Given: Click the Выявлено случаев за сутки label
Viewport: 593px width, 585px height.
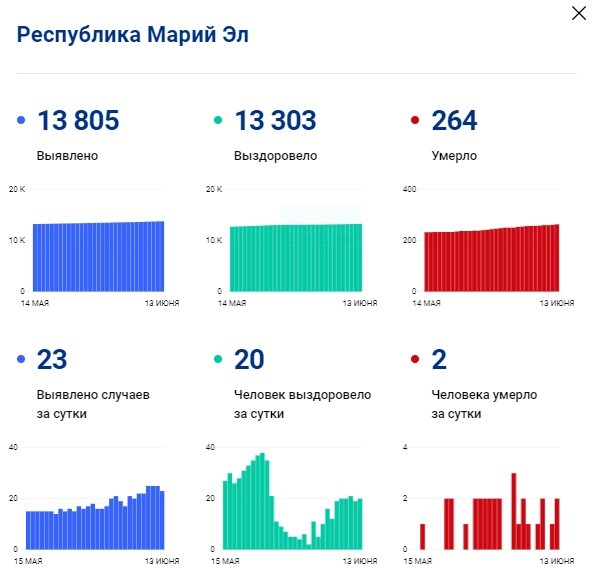Looking at the screenshot, I should point(93,404).
